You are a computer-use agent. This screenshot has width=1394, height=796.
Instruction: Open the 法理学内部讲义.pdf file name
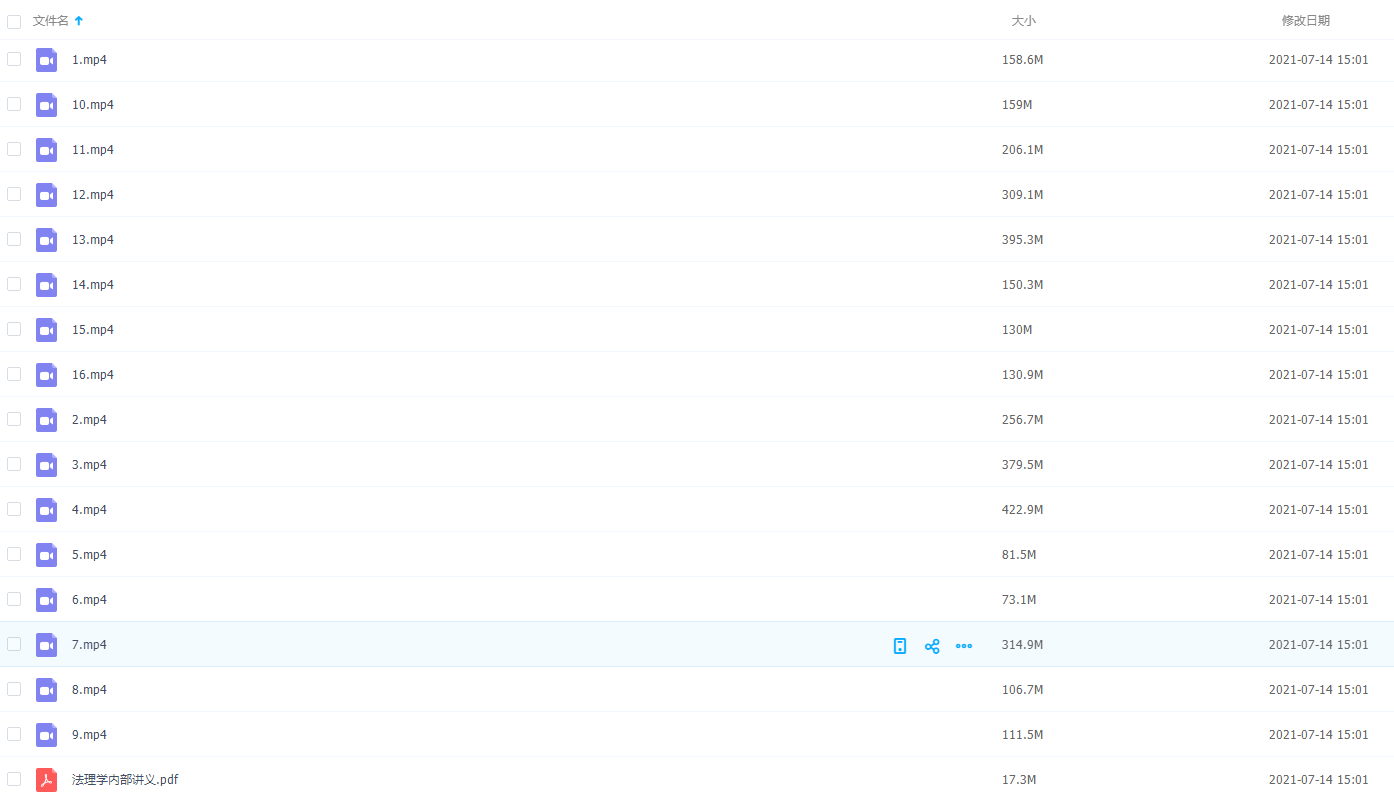tap(125, 780)
